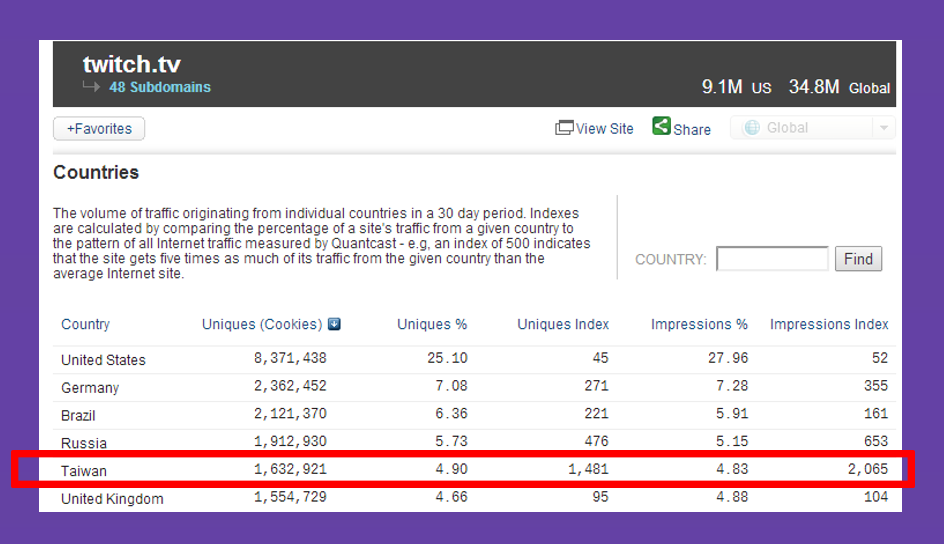
Task: Open the 48 Subdomains link
Action: [160, 87]
